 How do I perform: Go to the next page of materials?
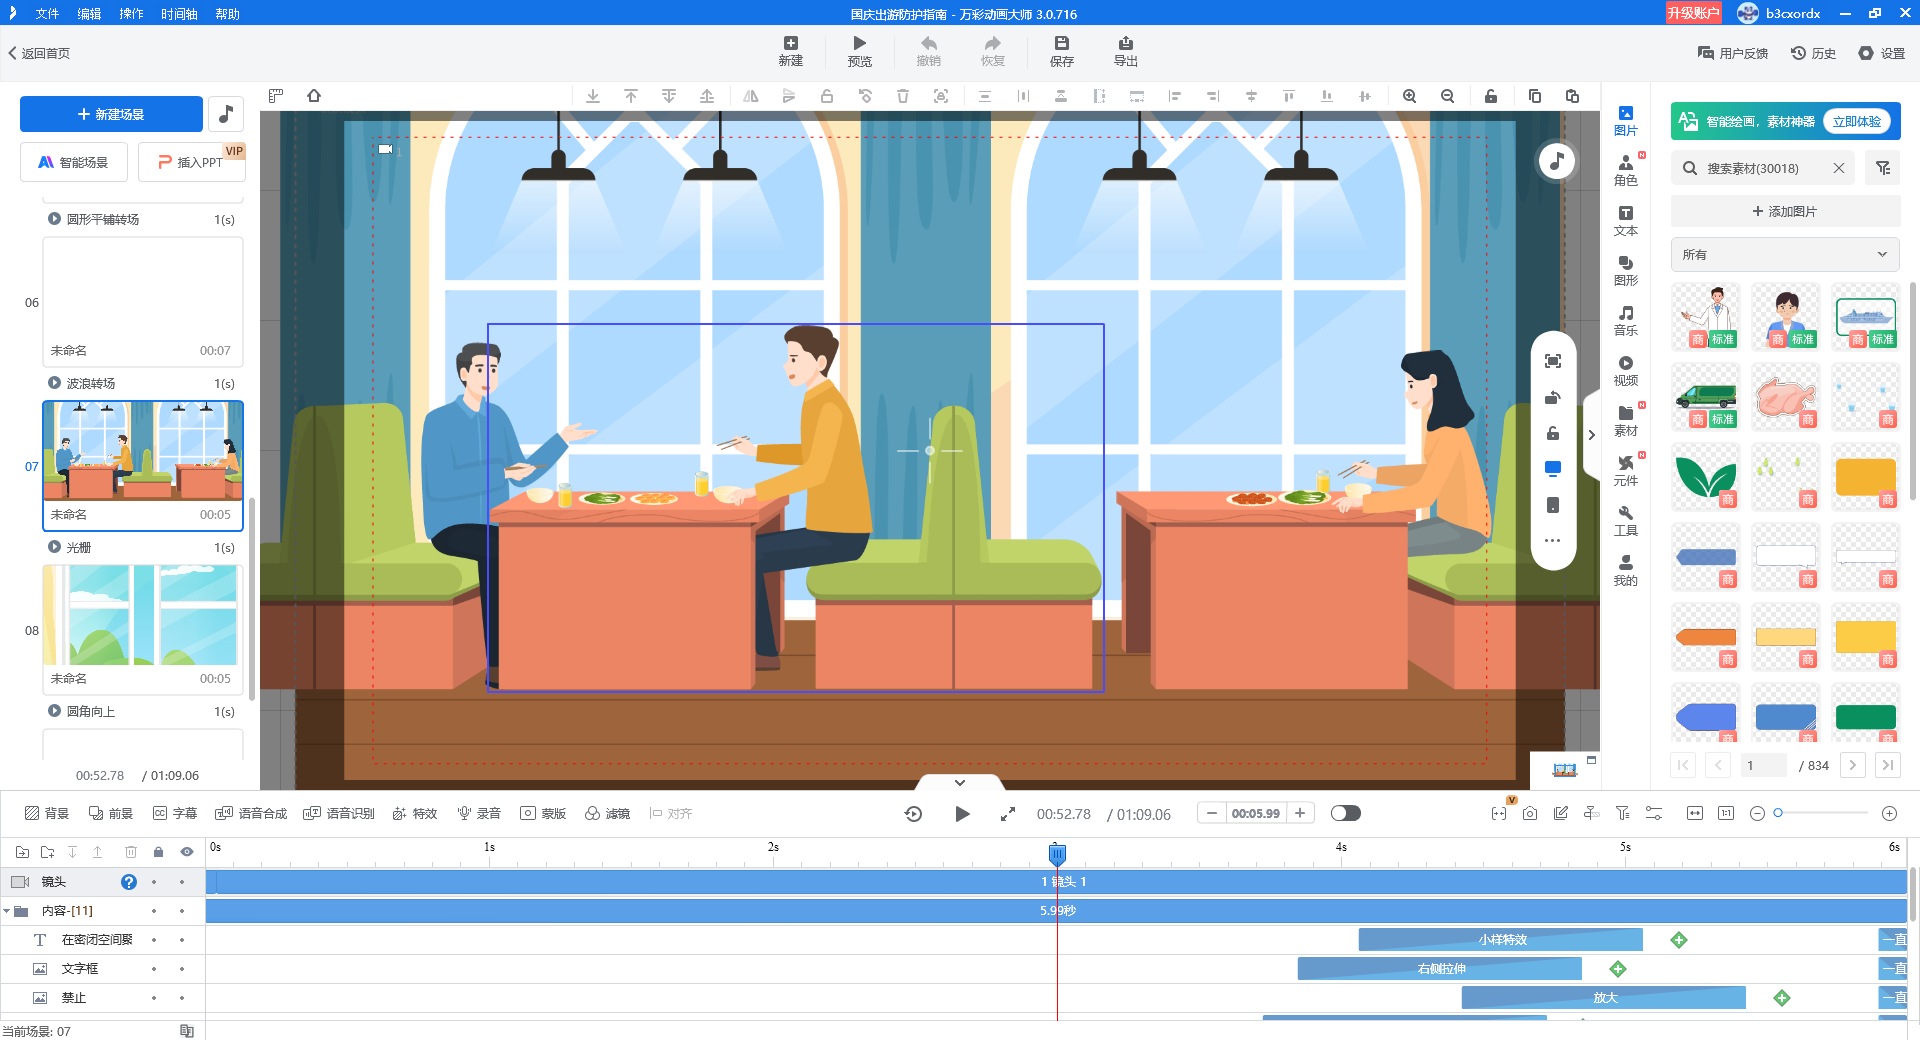1852,765
